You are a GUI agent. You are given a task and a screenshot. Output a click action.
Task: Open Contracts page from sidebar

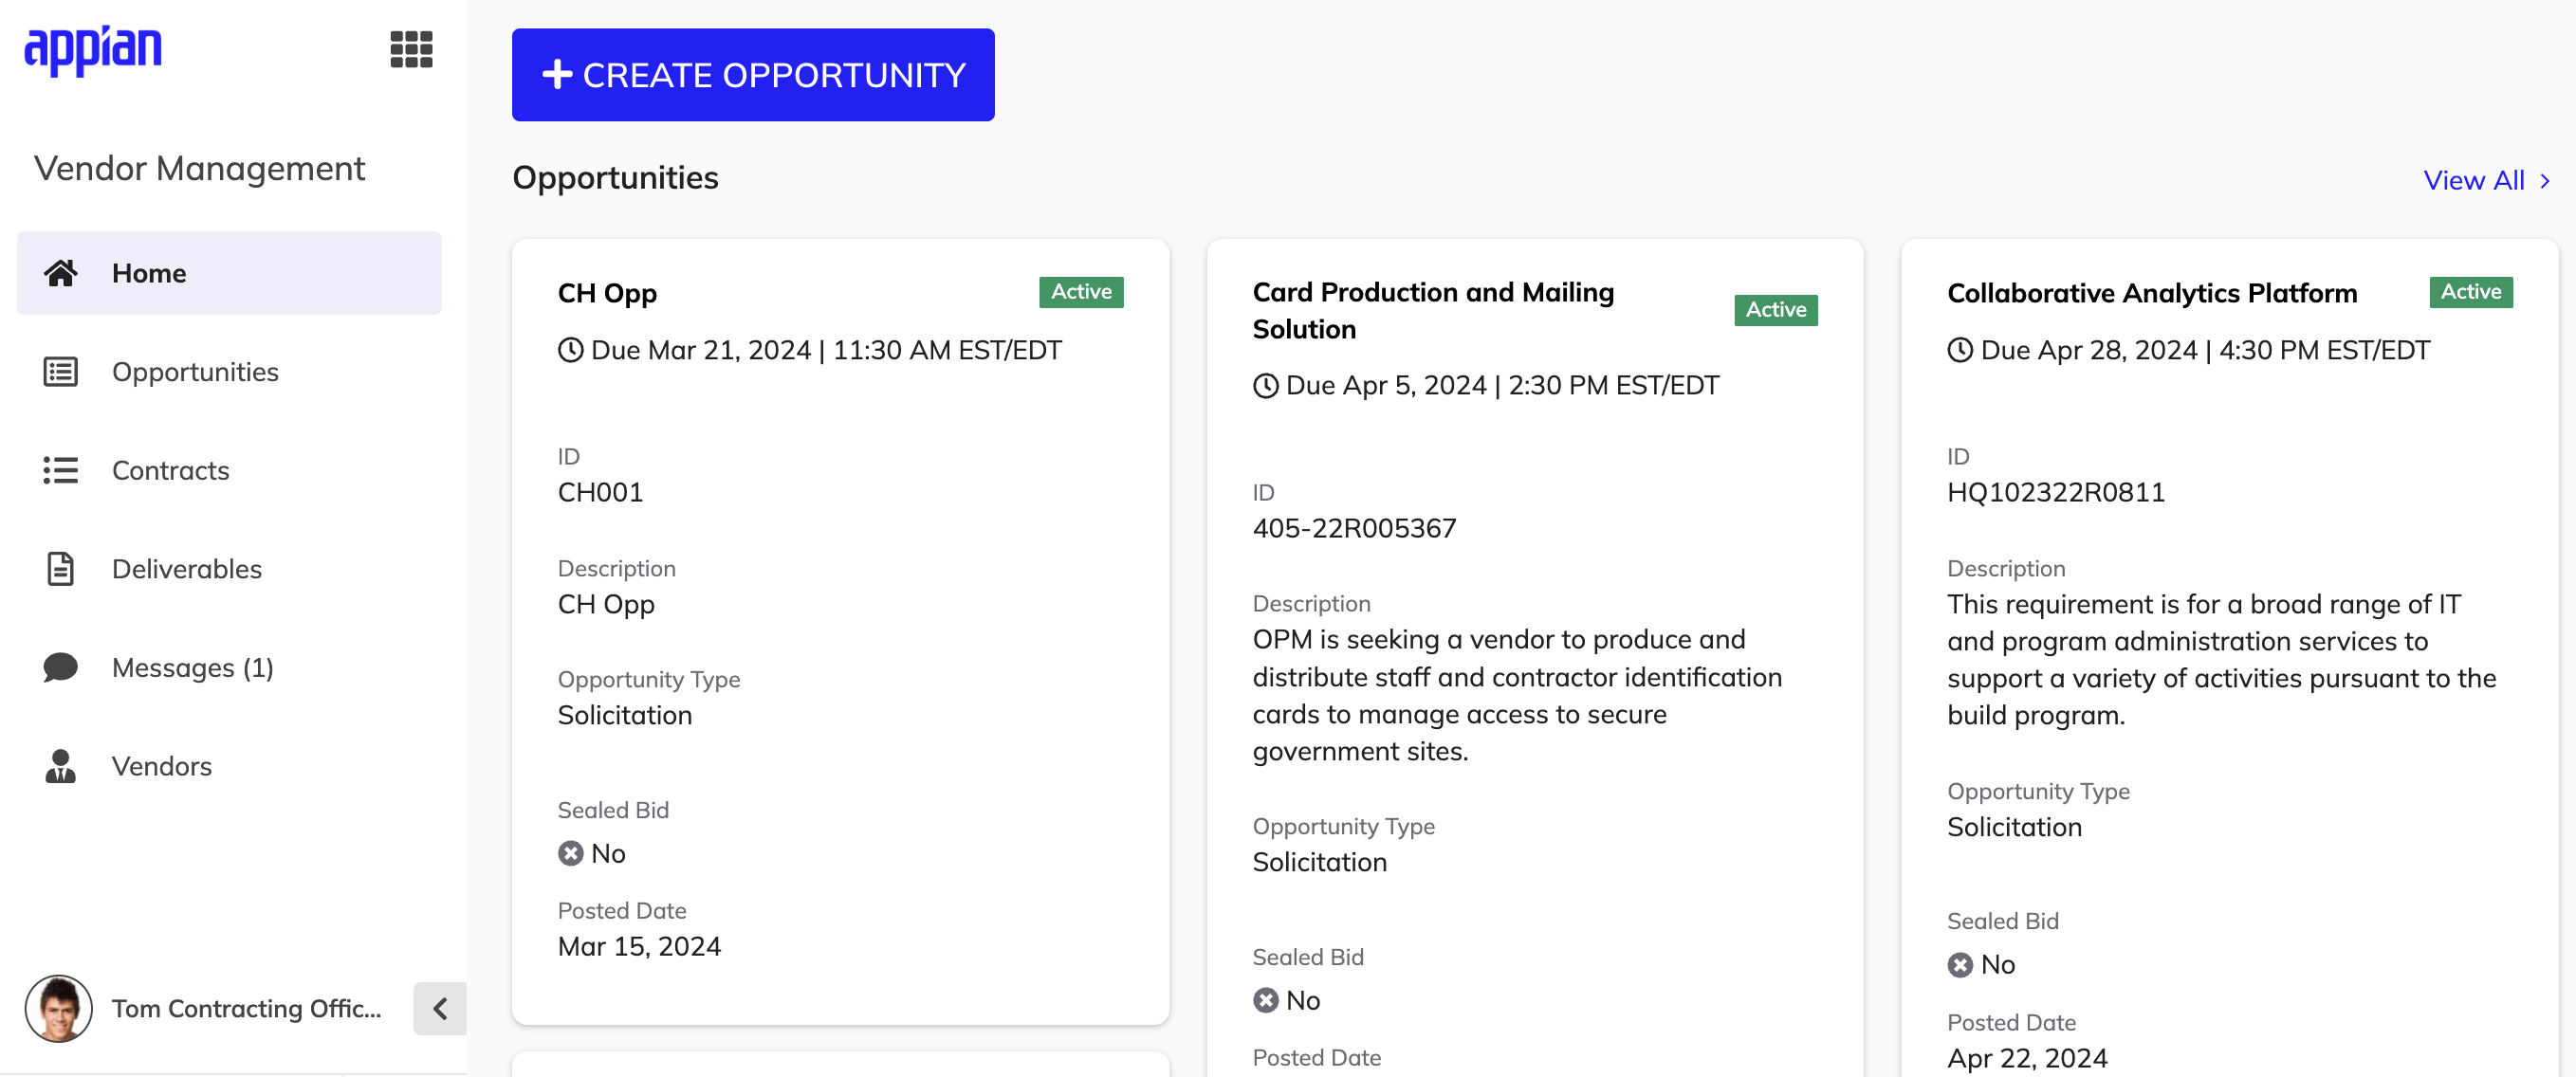(229, 470)
